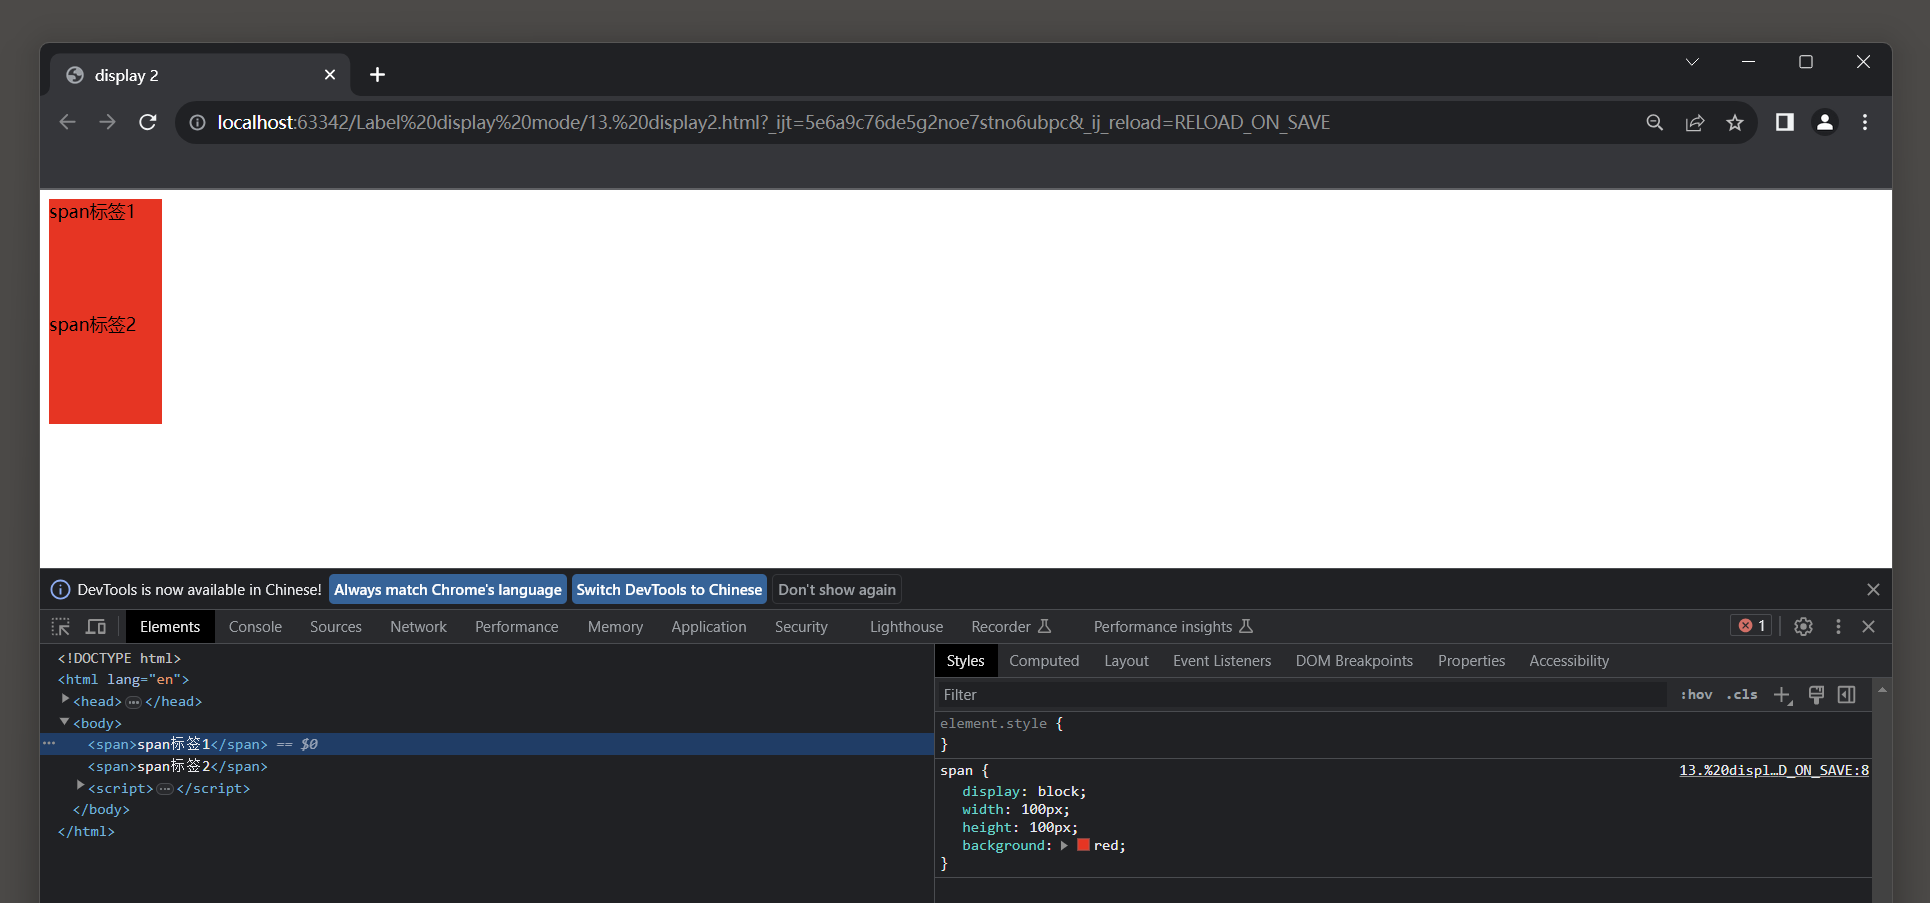Screen dimensions: 1930x903
Task: Switch to the Security tab
Action: (x=801, y=627)
